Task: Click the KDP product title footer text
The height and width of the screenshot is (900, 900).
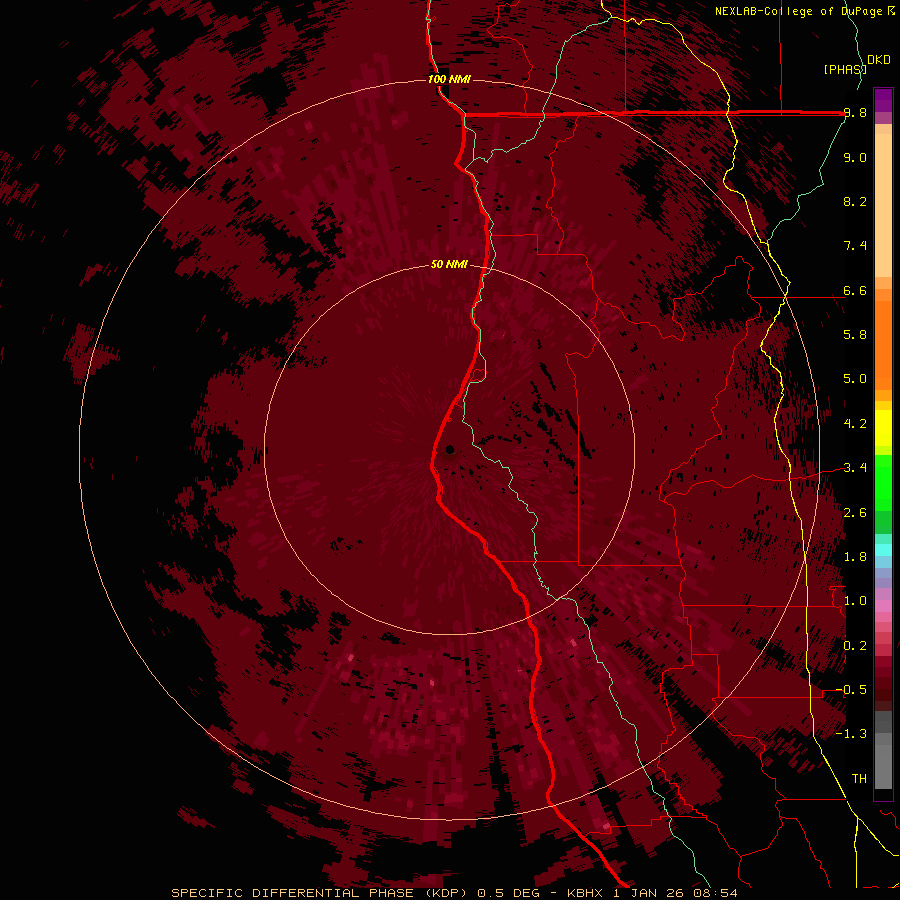Action: point(454,893)
